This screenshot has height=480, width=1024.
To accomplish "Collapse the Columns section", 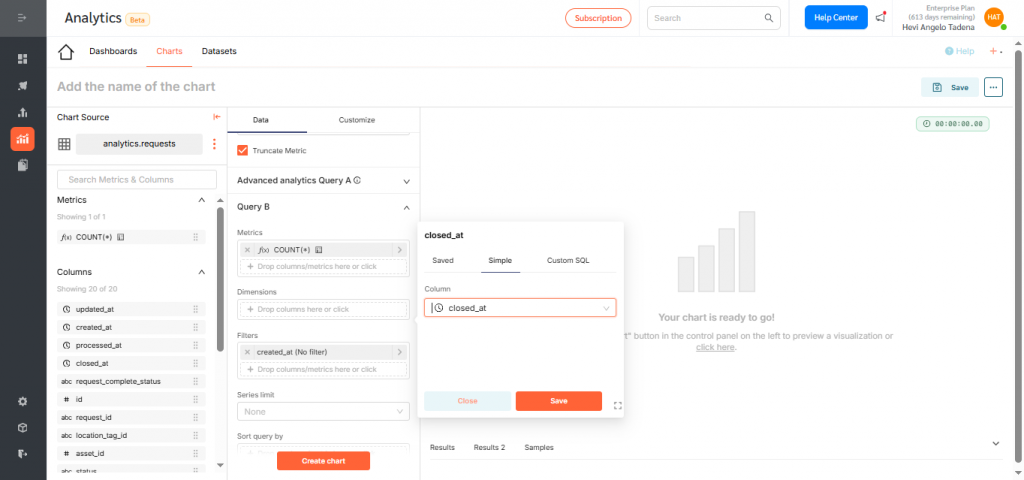I will pos(202,272).
